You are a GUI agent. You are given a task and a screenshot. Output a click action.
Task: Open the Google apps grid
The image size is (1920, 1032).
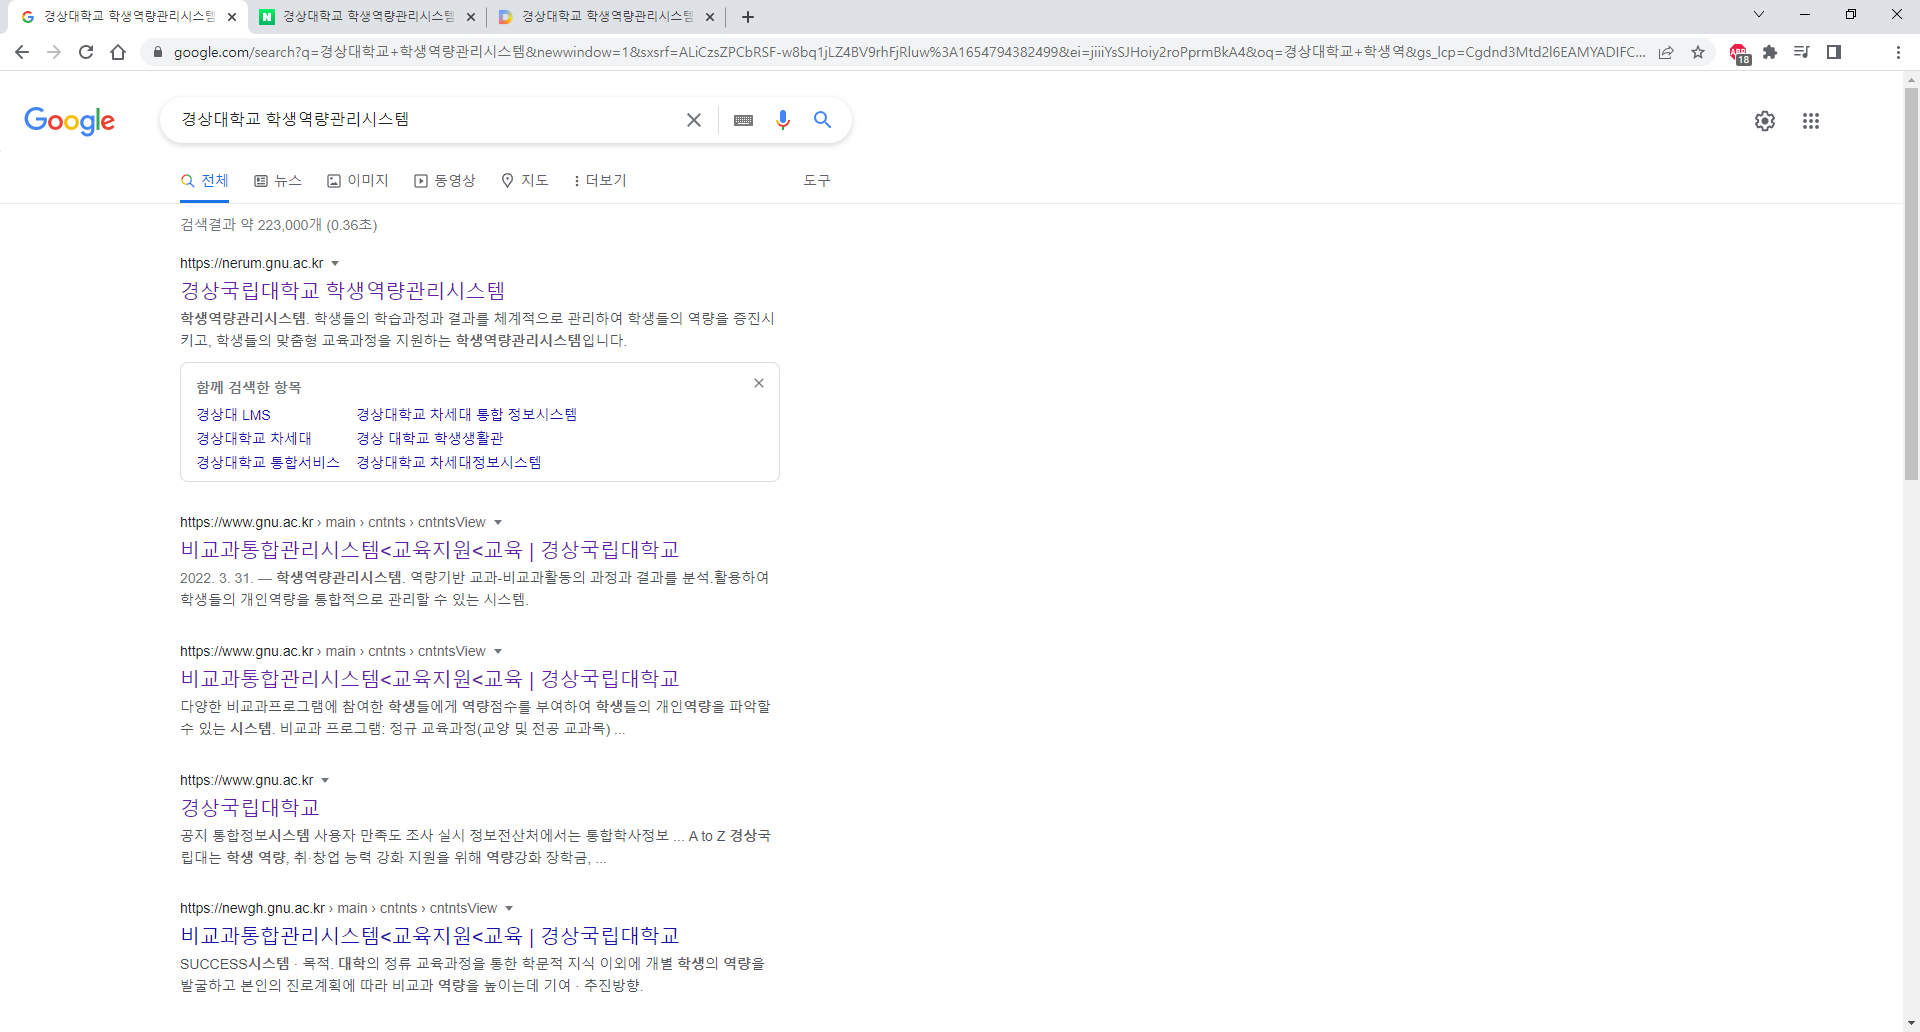click(1811, 121)
